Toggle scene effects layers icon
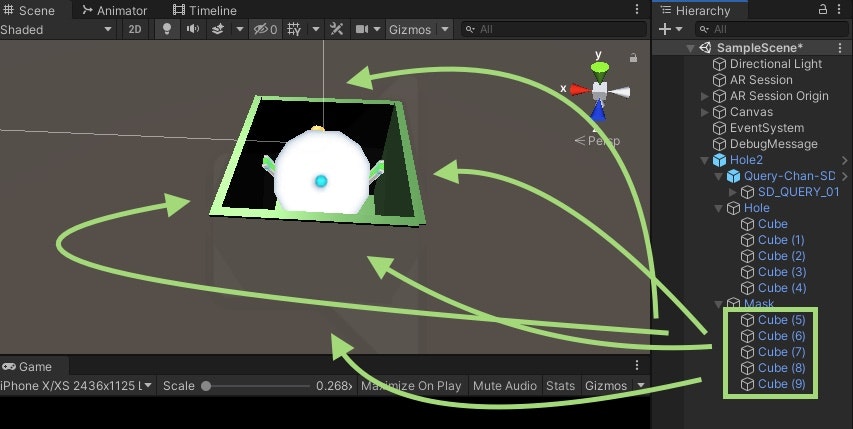853x429 pixels. (218, 29)
